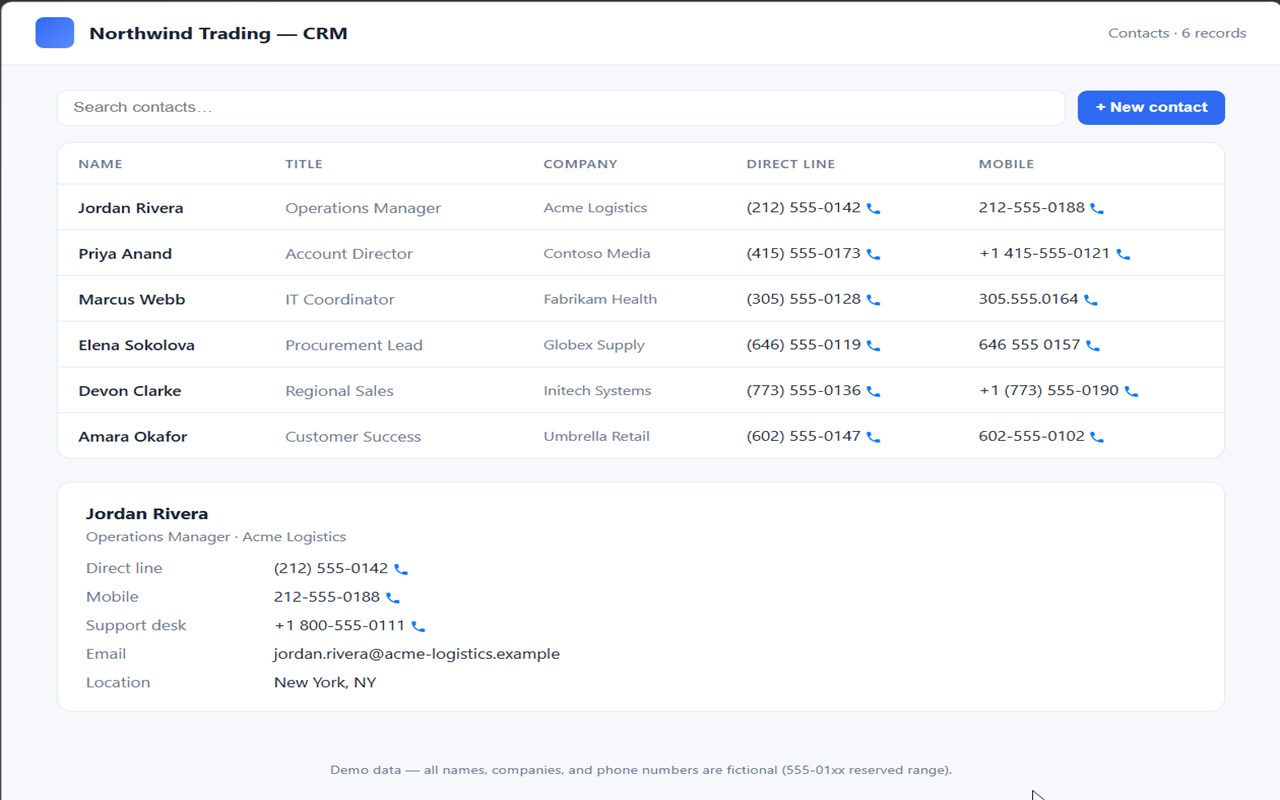Click the New contact button

(x=1151, y=107)
